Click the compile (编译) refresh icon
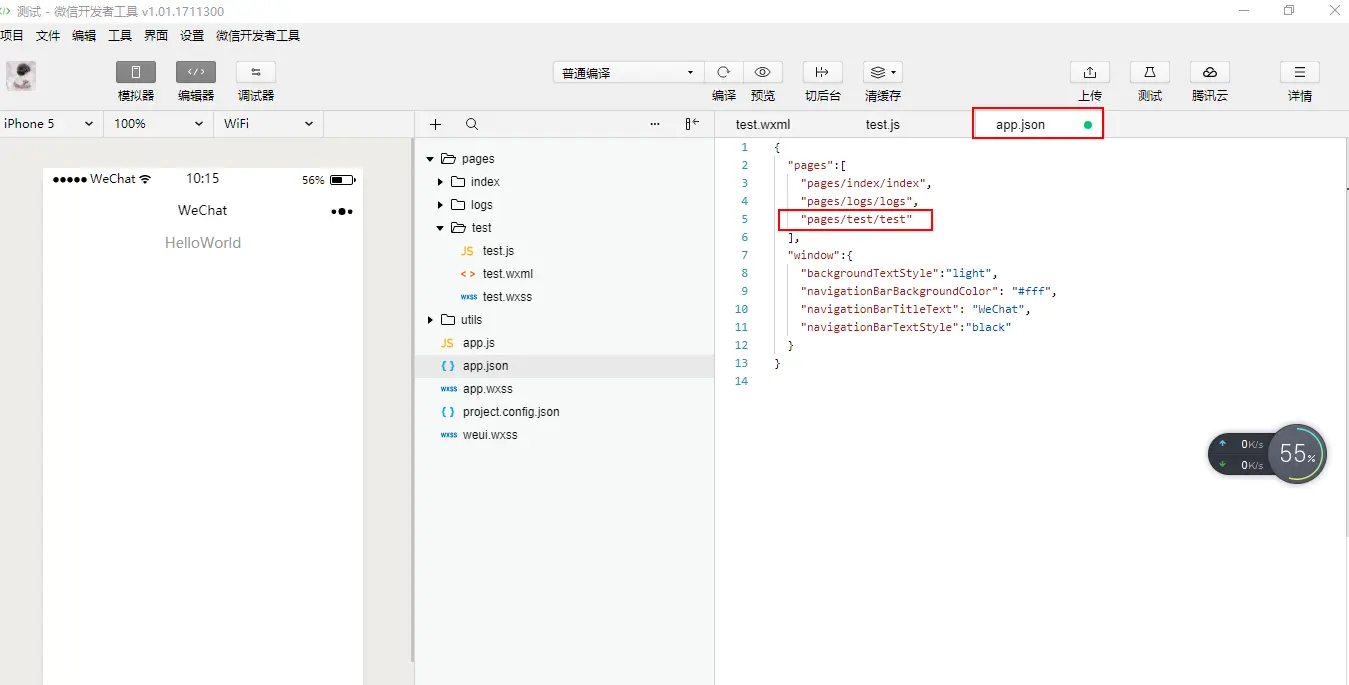 pos(724,72)
